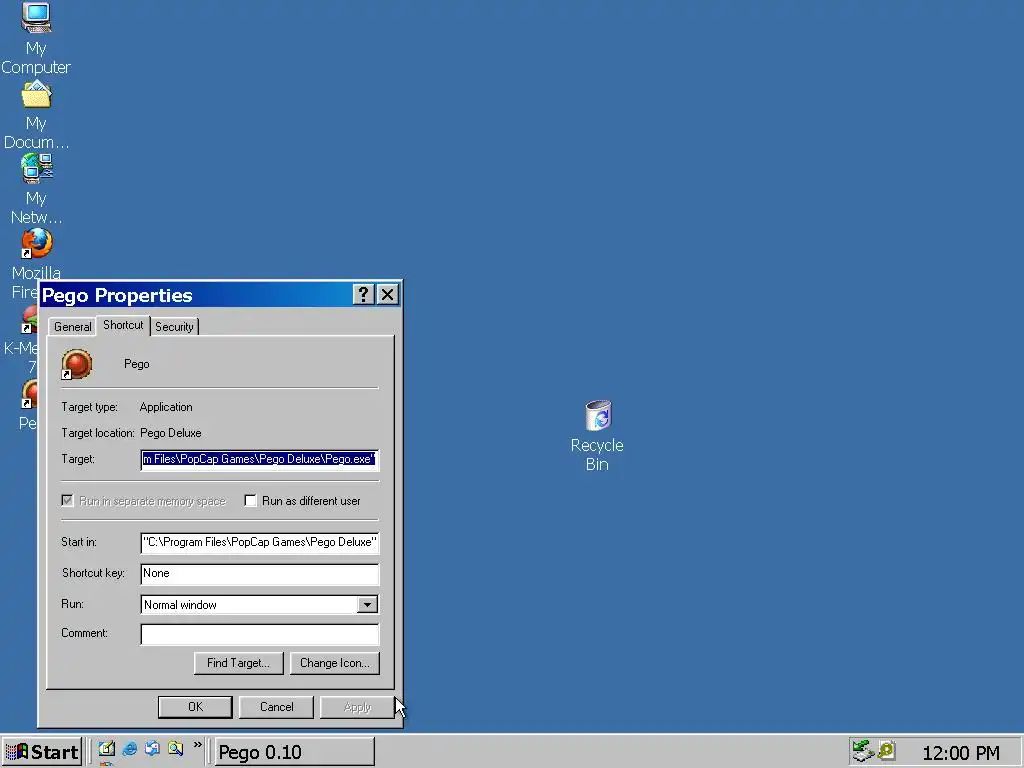This screenshot has width=1024, height=768.
Task: Click the Show Desktop quick launch icon
Action: pyautogui.click(x=106, y=749)
